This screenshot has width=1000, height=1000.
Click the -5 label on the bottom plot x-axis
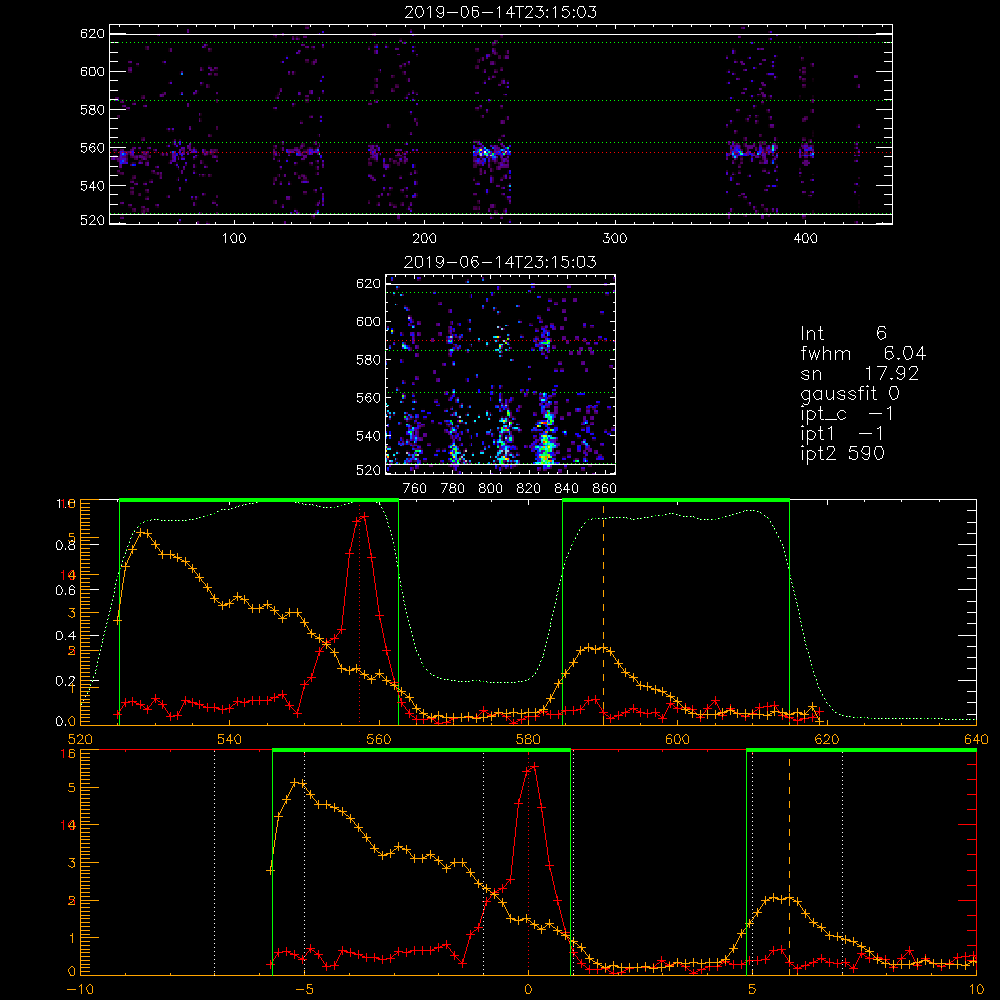[304, 989]
